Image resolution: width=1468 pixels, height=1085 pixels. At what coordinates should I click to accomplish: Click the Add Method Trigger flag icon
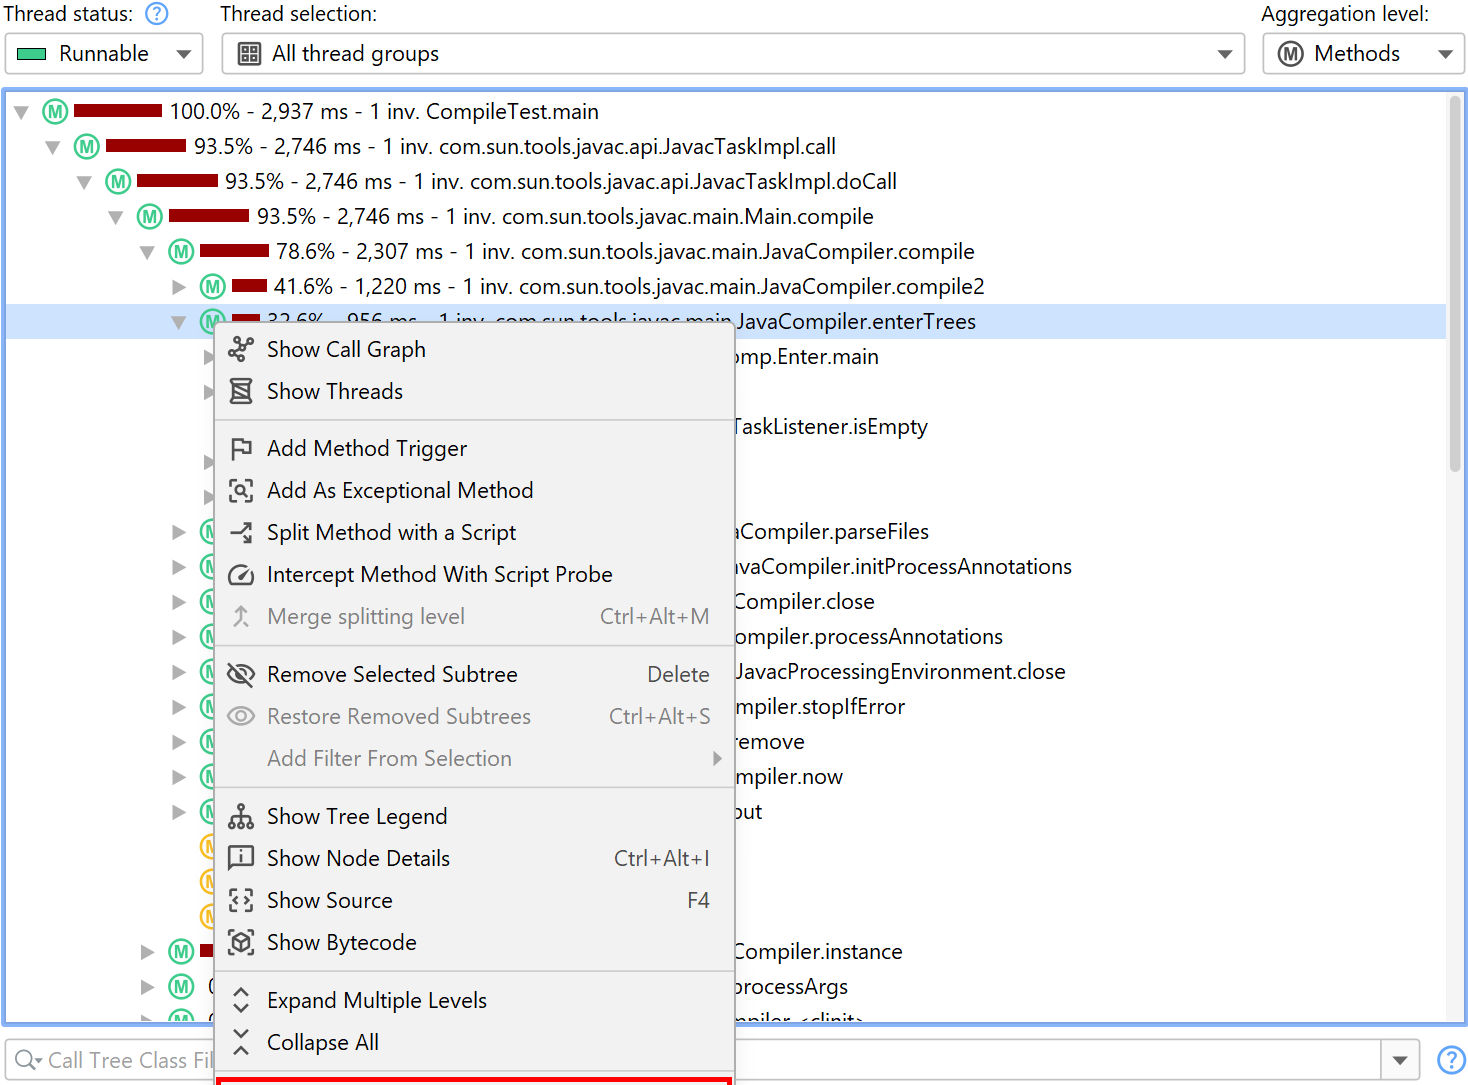pyautogui.click(x=241, y=448)
